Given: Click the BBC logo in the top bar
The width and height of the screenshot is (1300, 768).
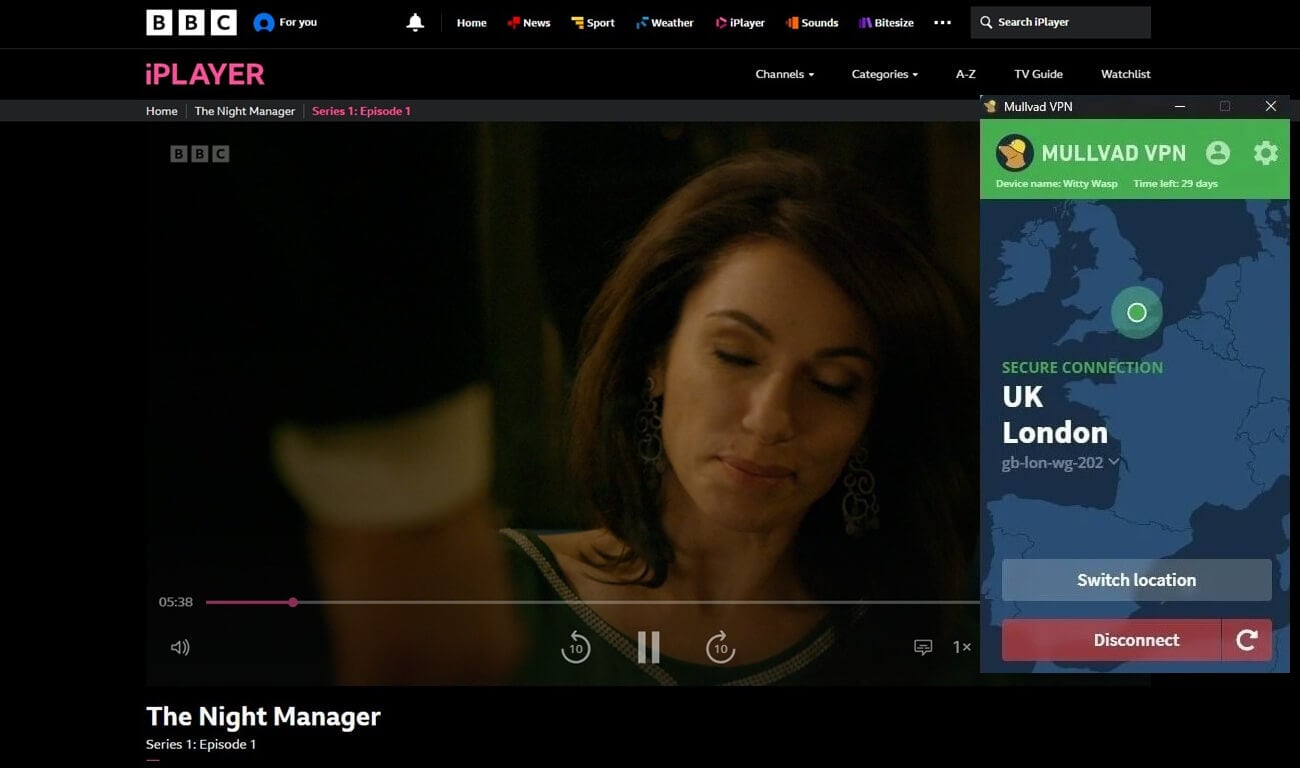Looking at the screenshot, I should pos(190,21).
